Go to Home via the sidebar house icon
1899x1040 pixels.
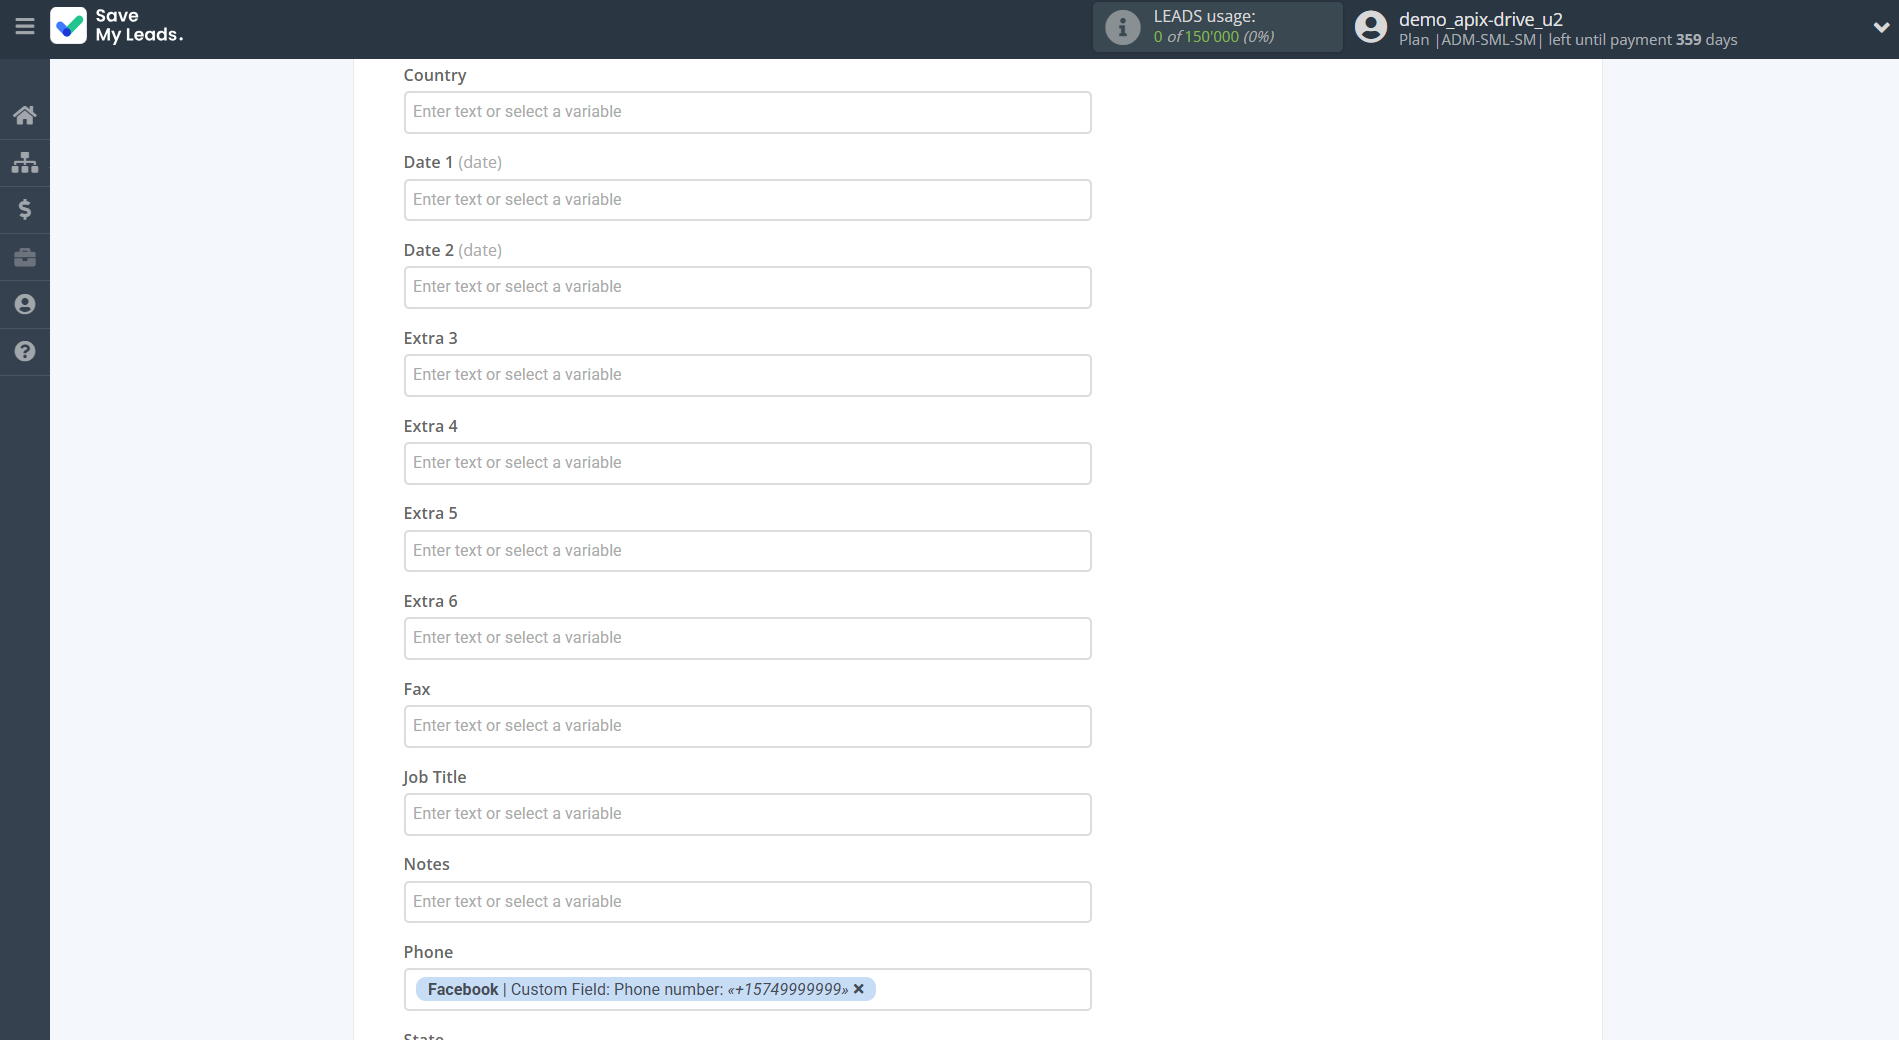[x=25, y=115]
